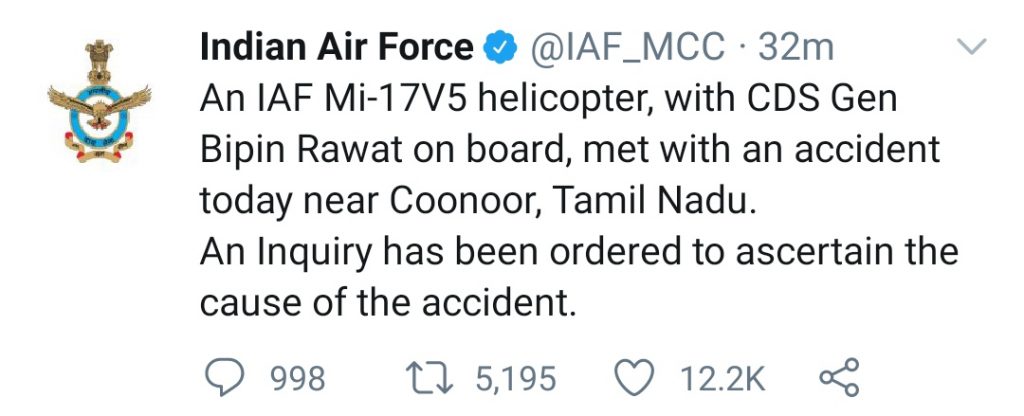Open the share icon for this tweet
1024x416 pixels.
pos(840,377)
